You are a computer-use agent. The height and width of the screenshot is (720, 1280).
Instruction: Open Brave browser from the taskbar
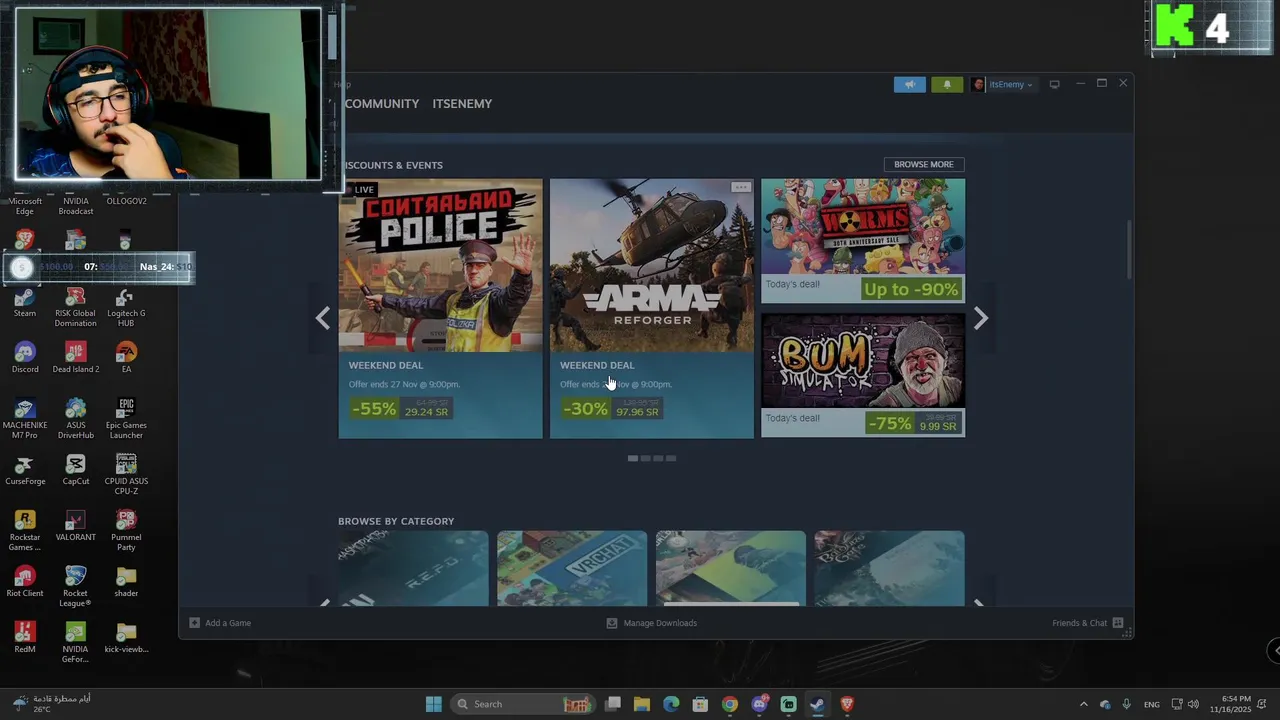coord(847,704)
